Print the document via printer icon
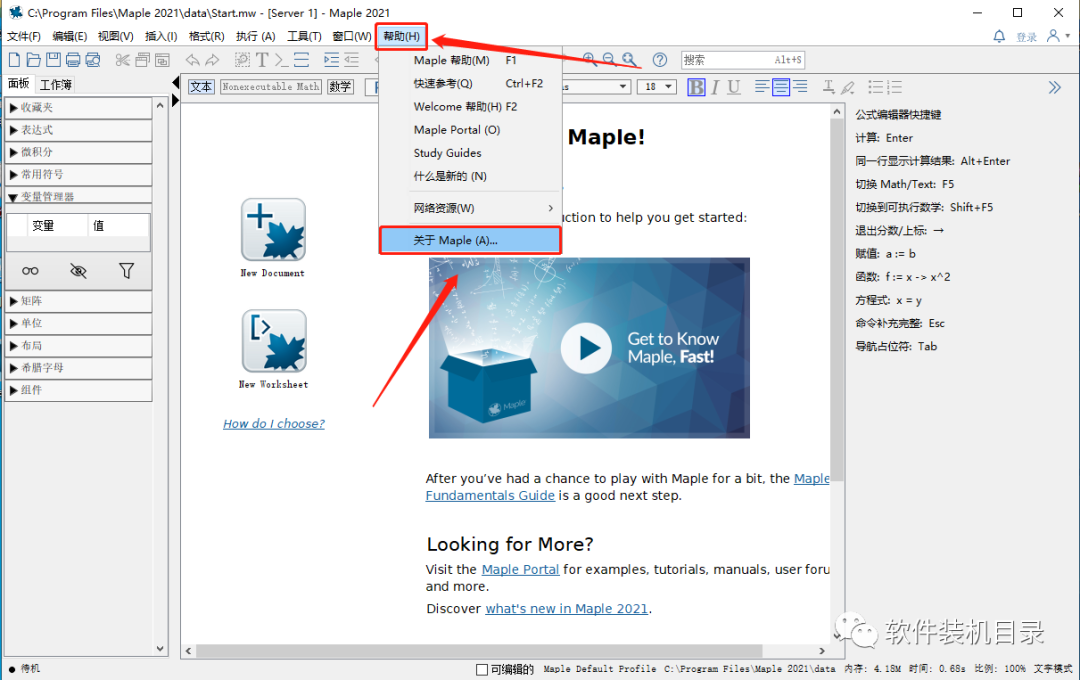The image size is (1080, 680). pos(73,60)
